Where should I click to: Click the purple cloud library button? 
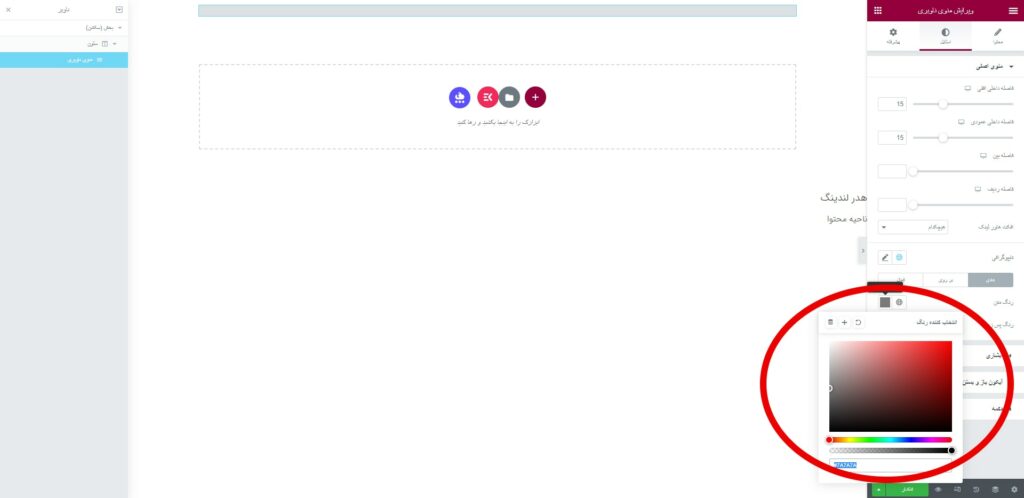coord(460,97)
